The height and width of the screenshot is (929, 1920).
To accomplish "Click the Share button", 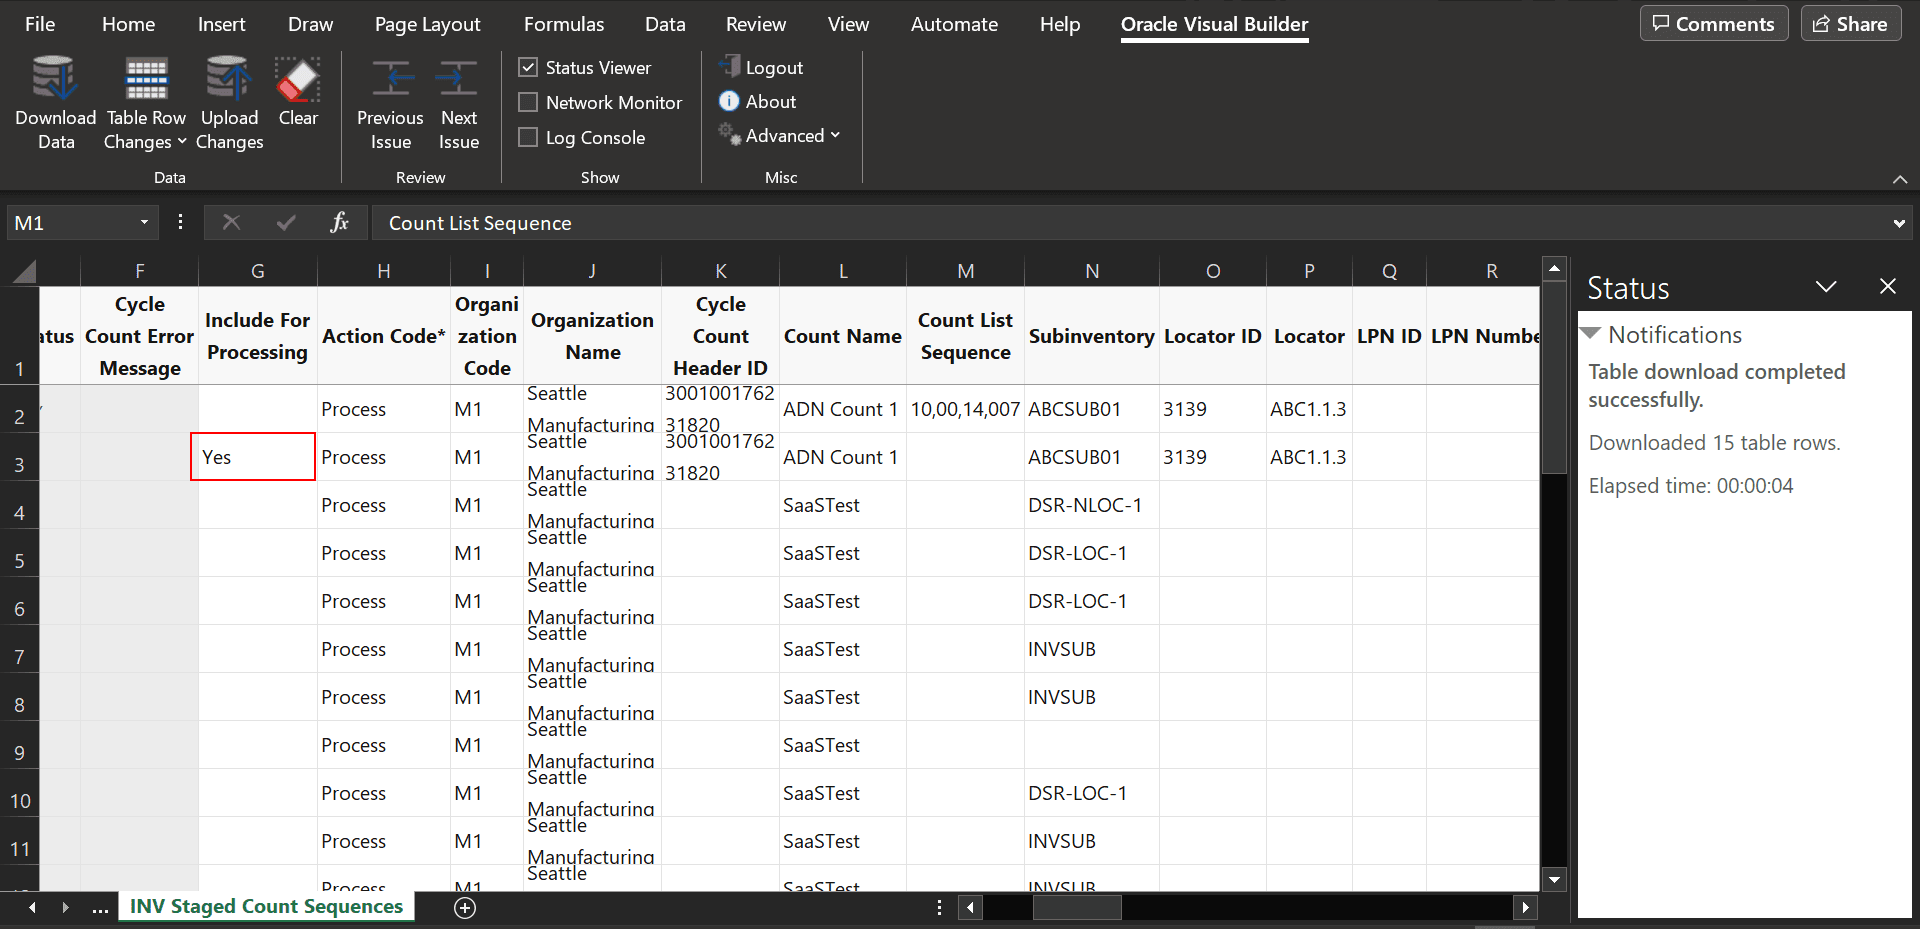I will (x=1849, y=23).
